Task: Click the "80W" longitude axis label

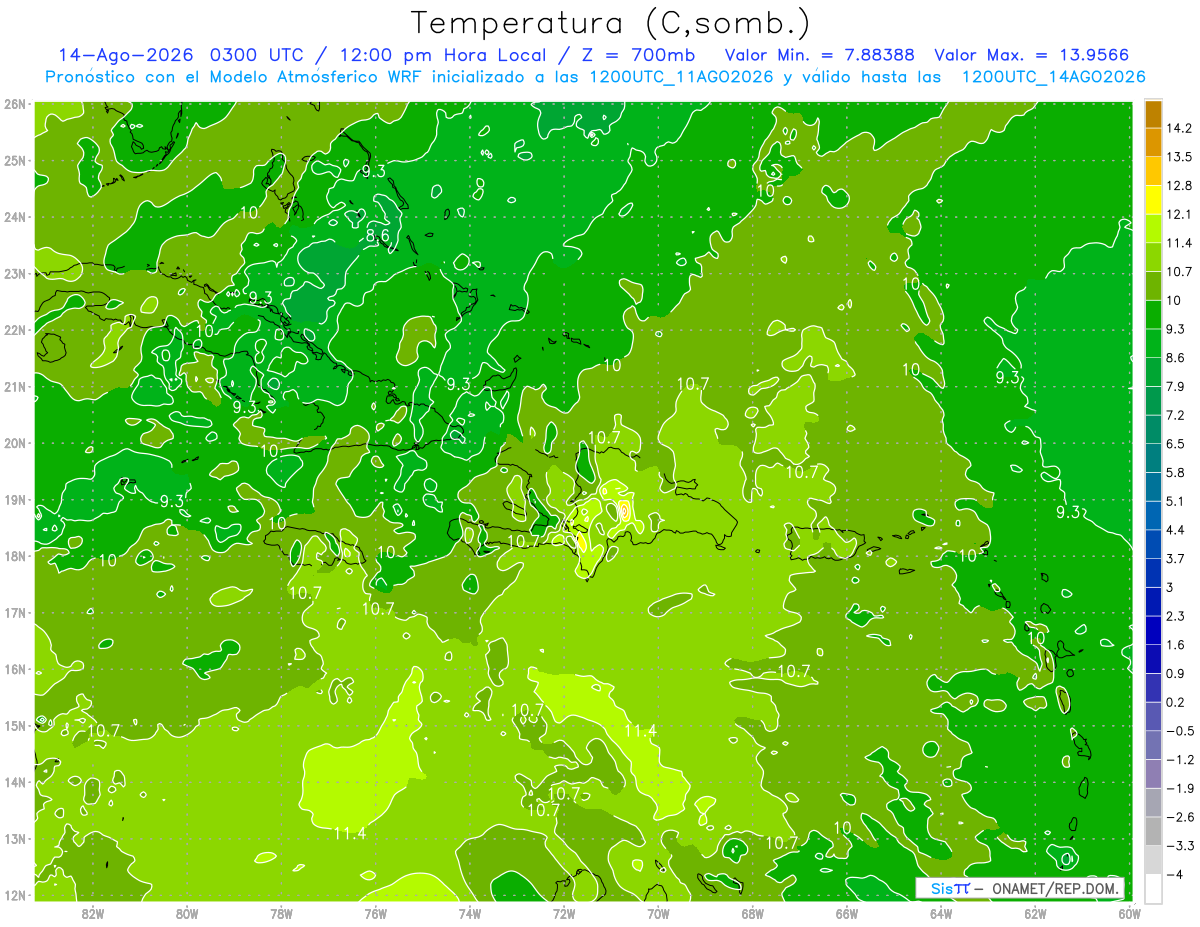Action: coord(187,912)
